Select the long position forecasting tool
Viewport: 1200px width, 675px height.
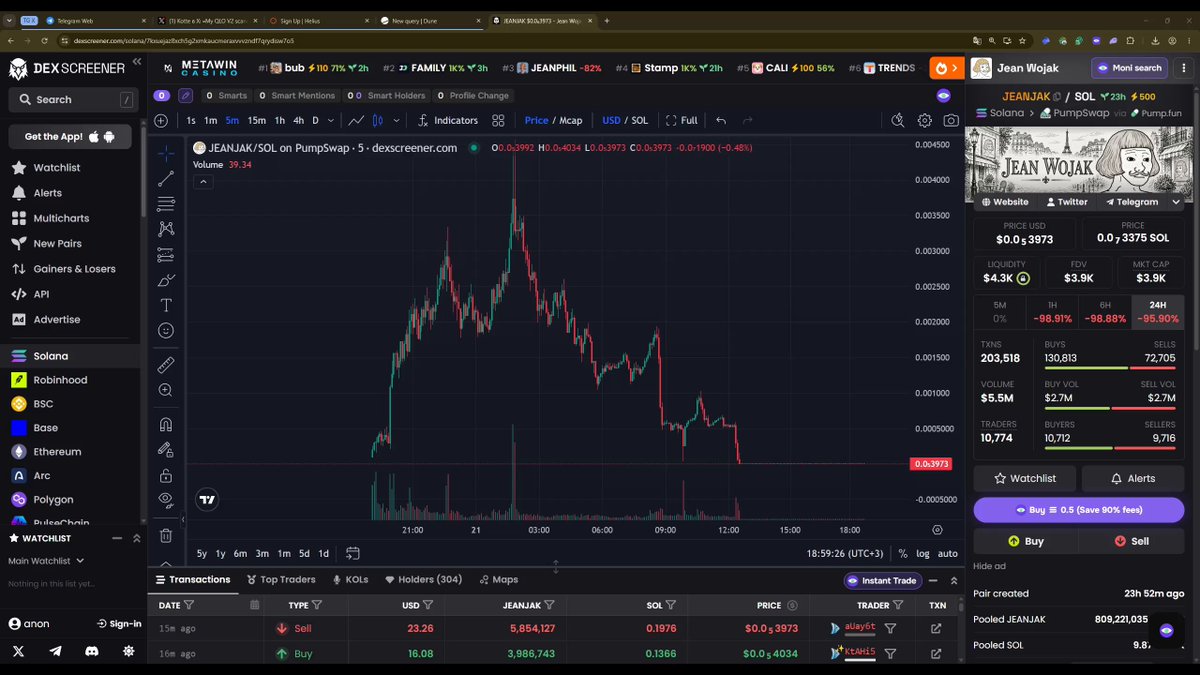(166, 254)
